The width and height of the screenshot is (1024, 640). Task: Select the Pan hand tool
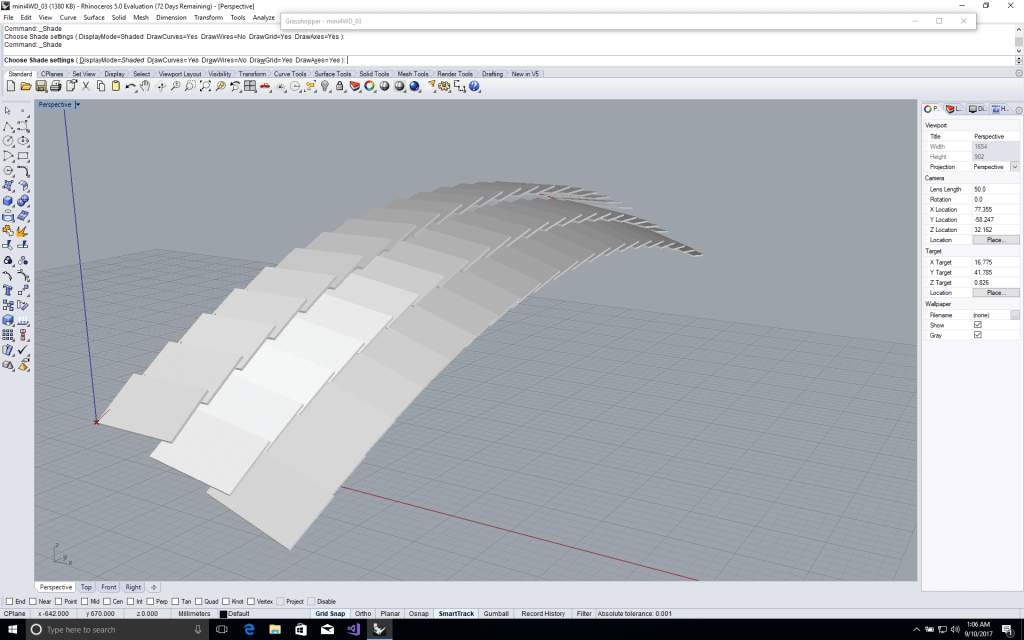click(x=145, y=86)
